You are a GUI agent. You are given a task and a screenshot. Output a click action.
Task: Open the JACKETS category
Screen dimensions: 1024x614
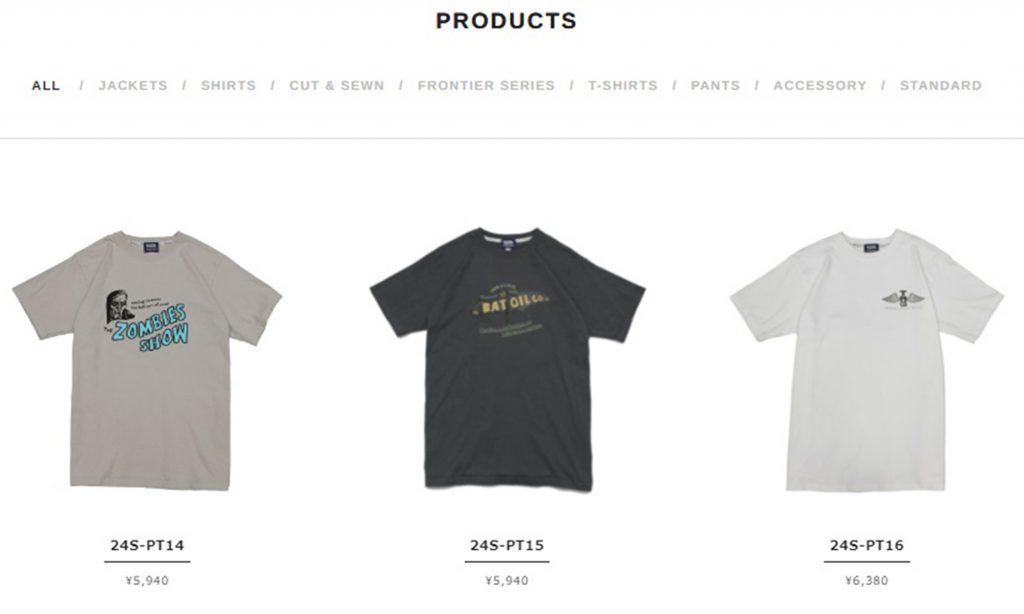coord(133,86)
